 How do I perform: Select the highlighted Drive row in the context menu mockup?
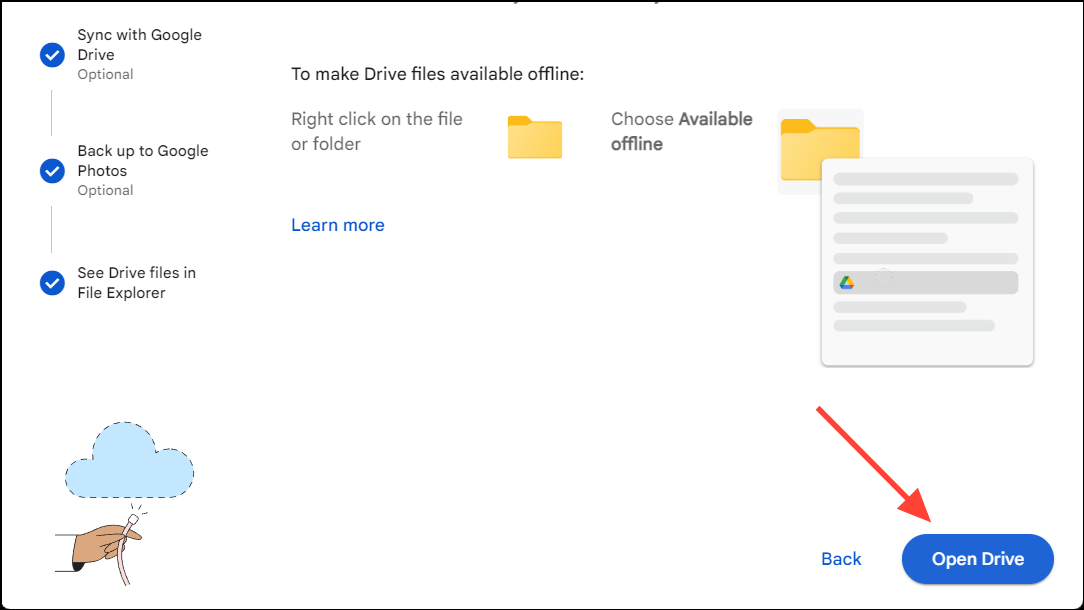[925, 282]
